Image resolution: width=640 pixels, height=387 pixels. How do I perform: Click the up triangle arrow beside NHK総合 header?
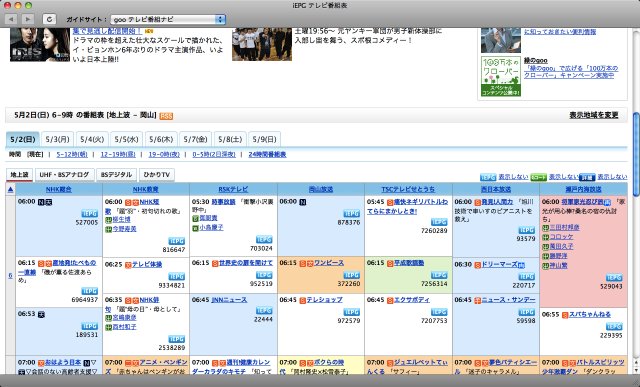pos(11,189)
